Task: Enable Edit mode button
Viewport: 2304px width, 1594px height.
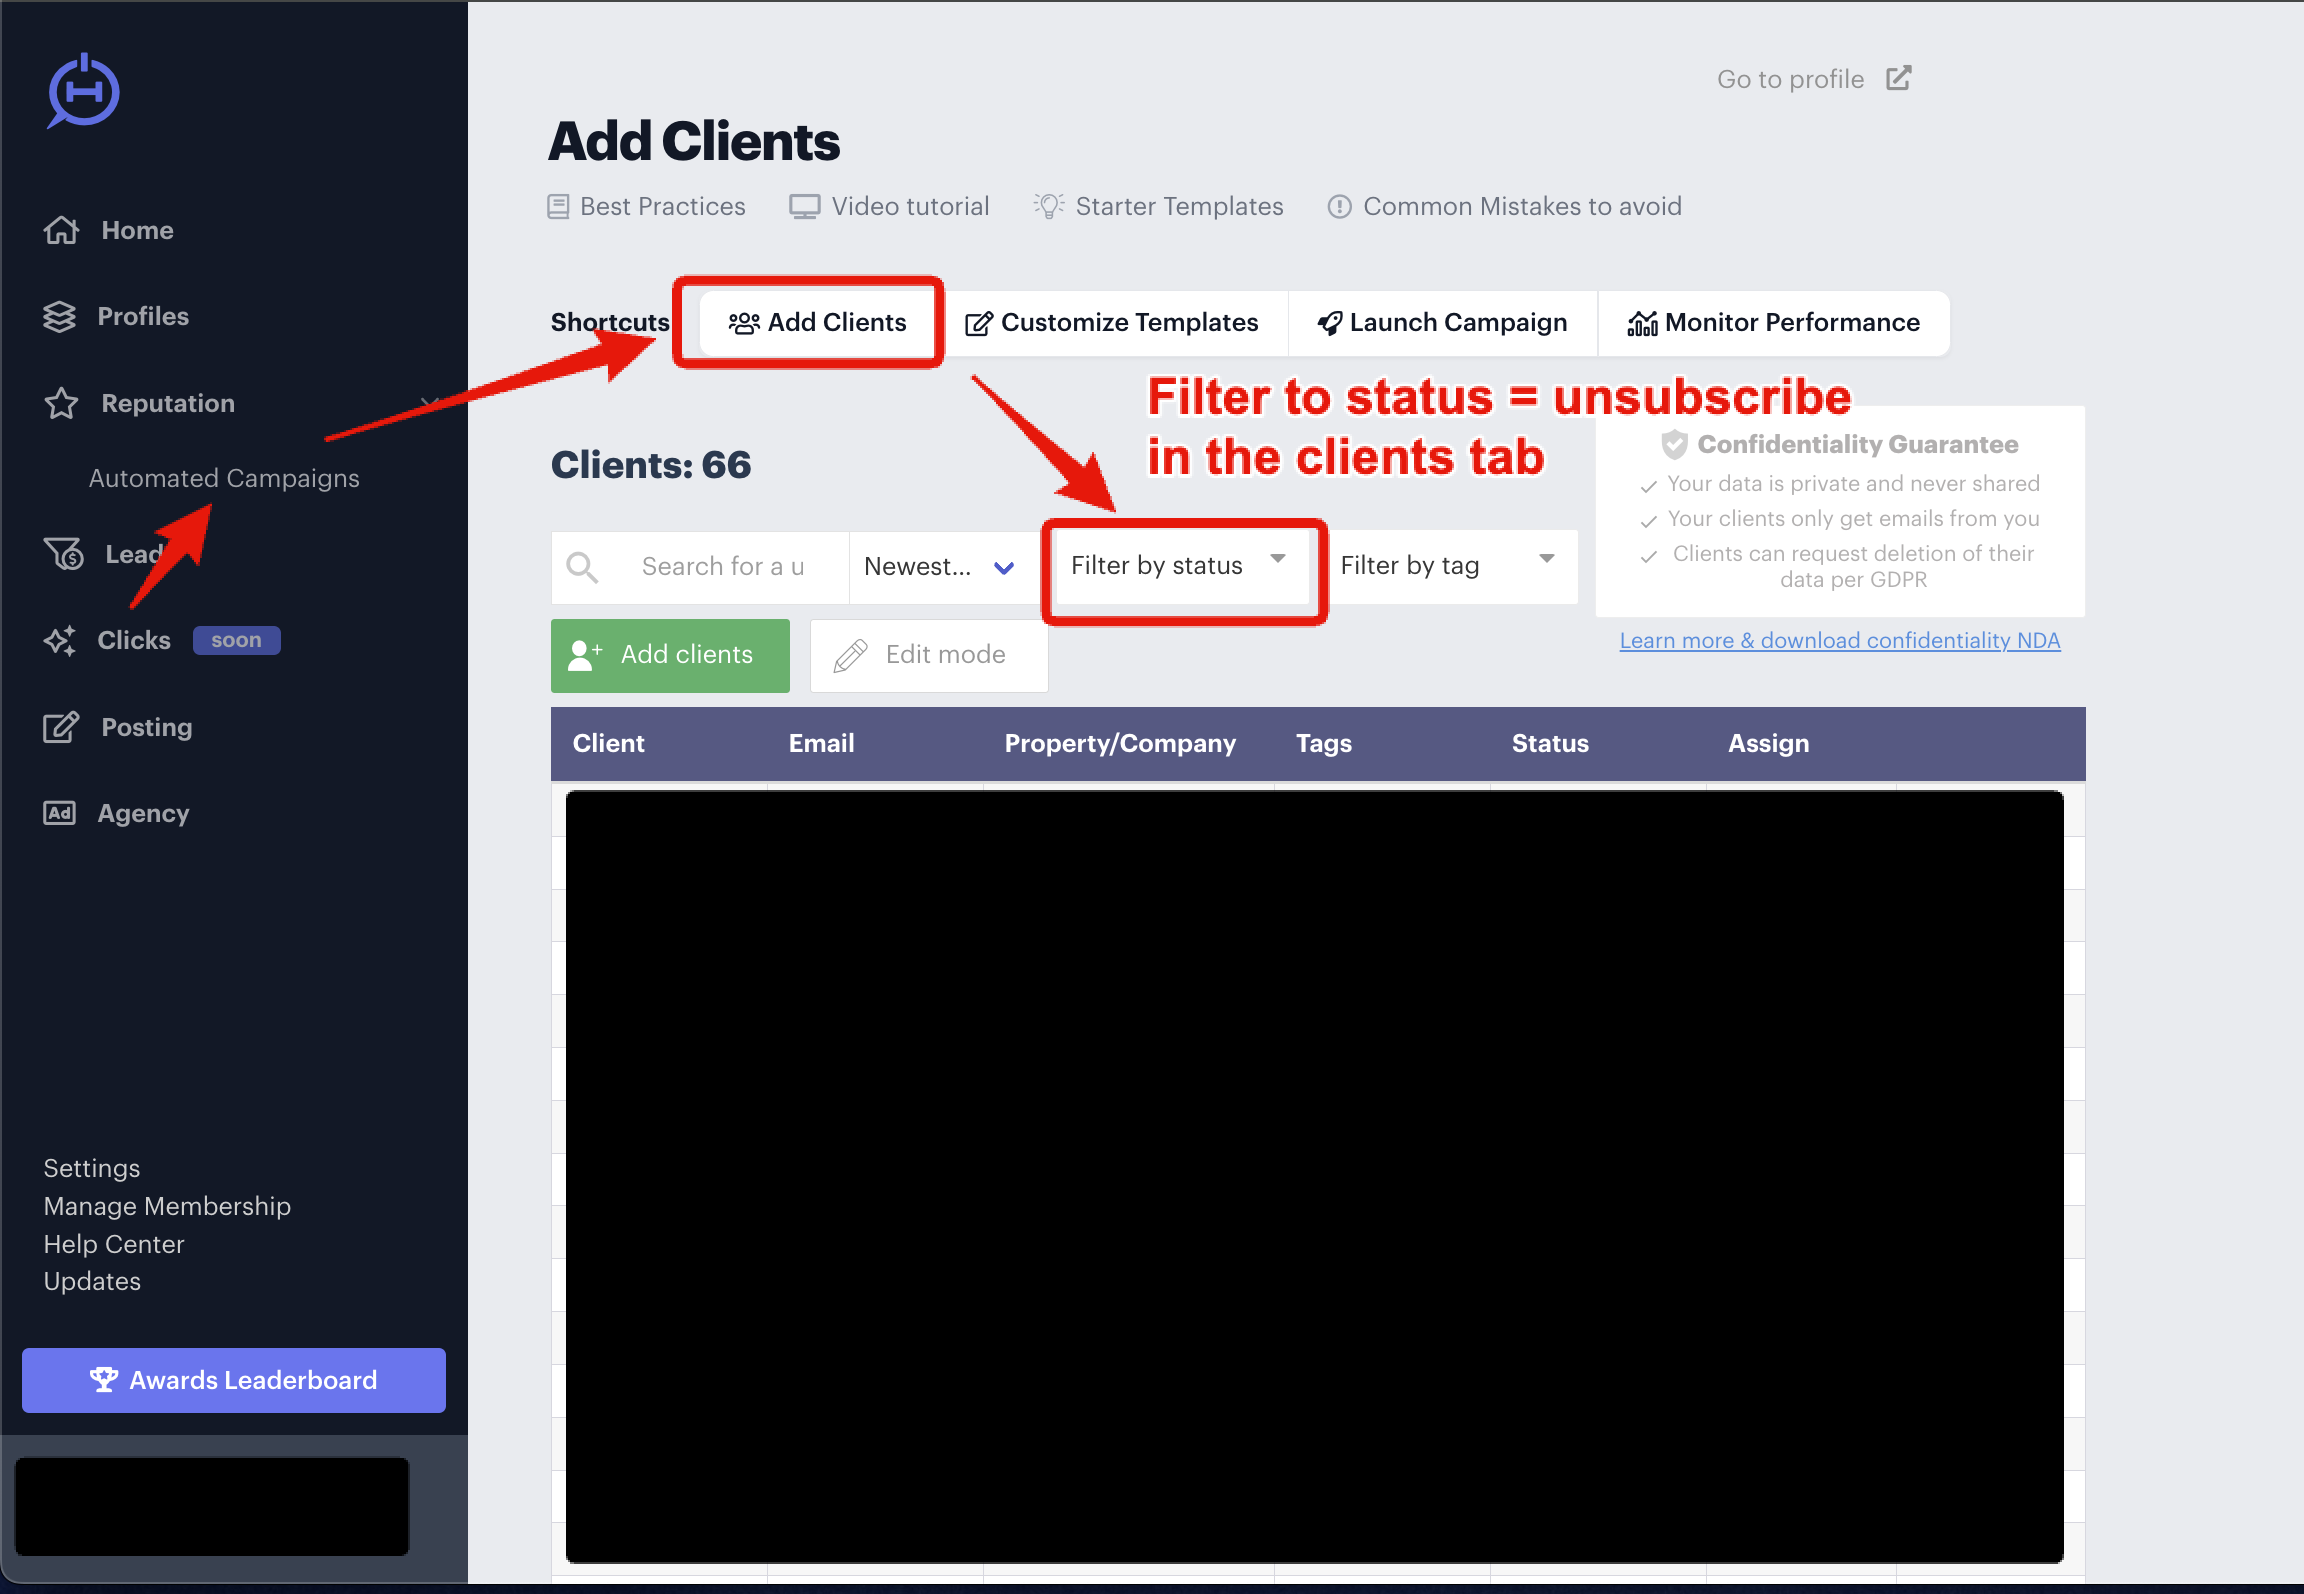Action: point(928,655)
